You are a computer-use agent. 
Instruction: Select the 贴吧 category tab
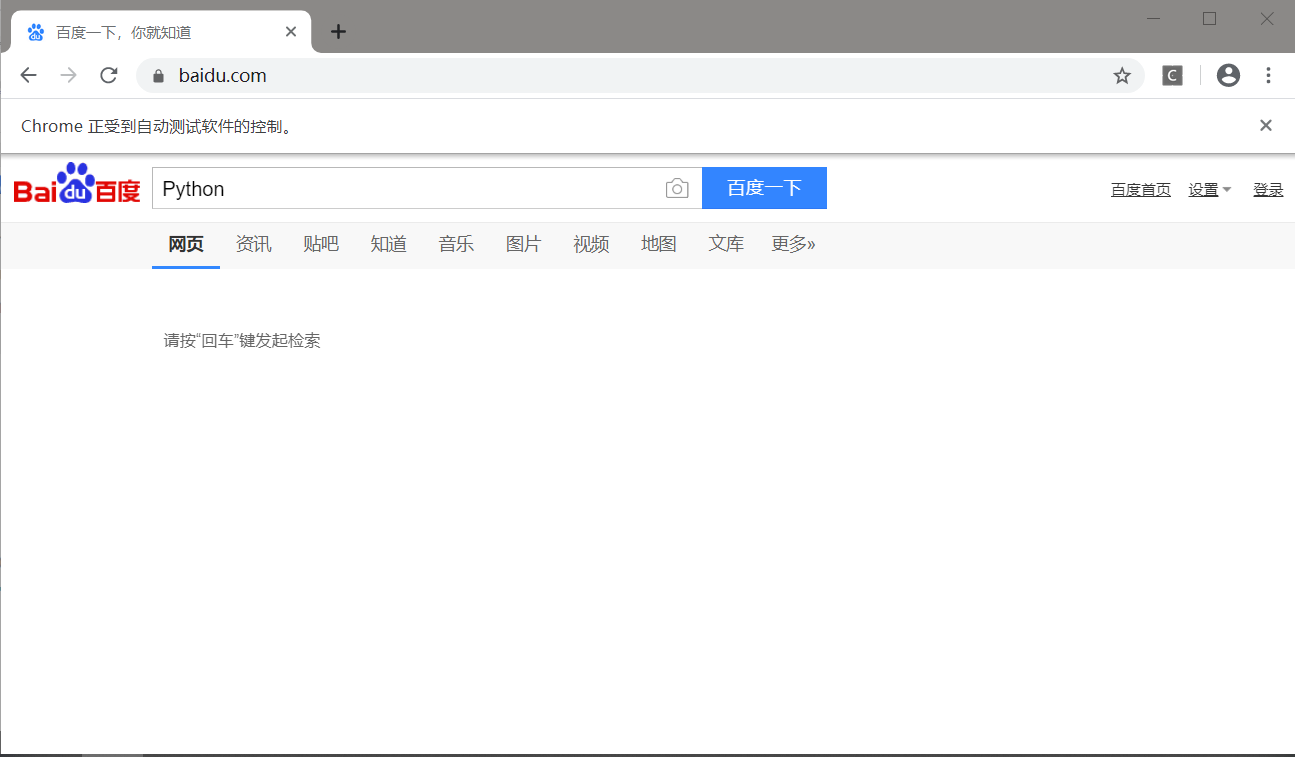click(321, 243)
